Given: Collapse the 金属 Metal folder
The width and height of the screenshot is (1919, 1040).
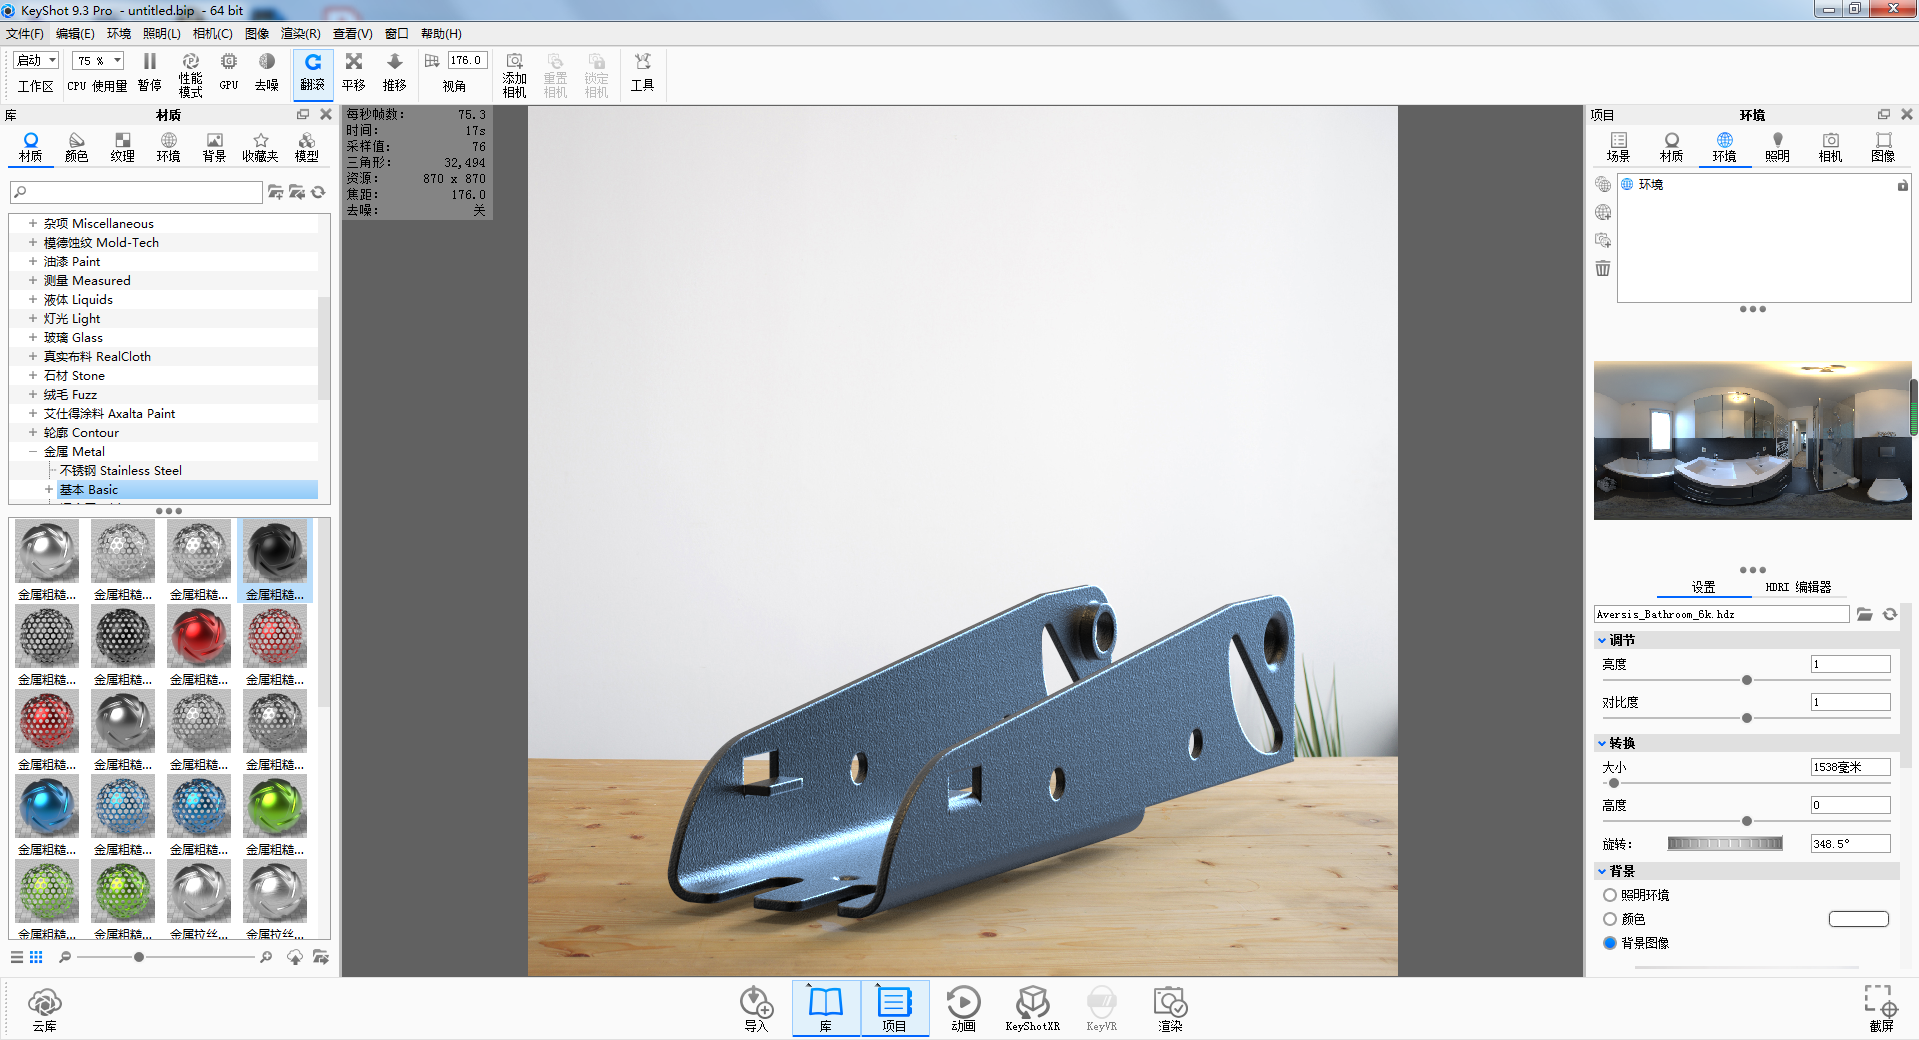Looking at the screenshot, I should tap(33, 451).
